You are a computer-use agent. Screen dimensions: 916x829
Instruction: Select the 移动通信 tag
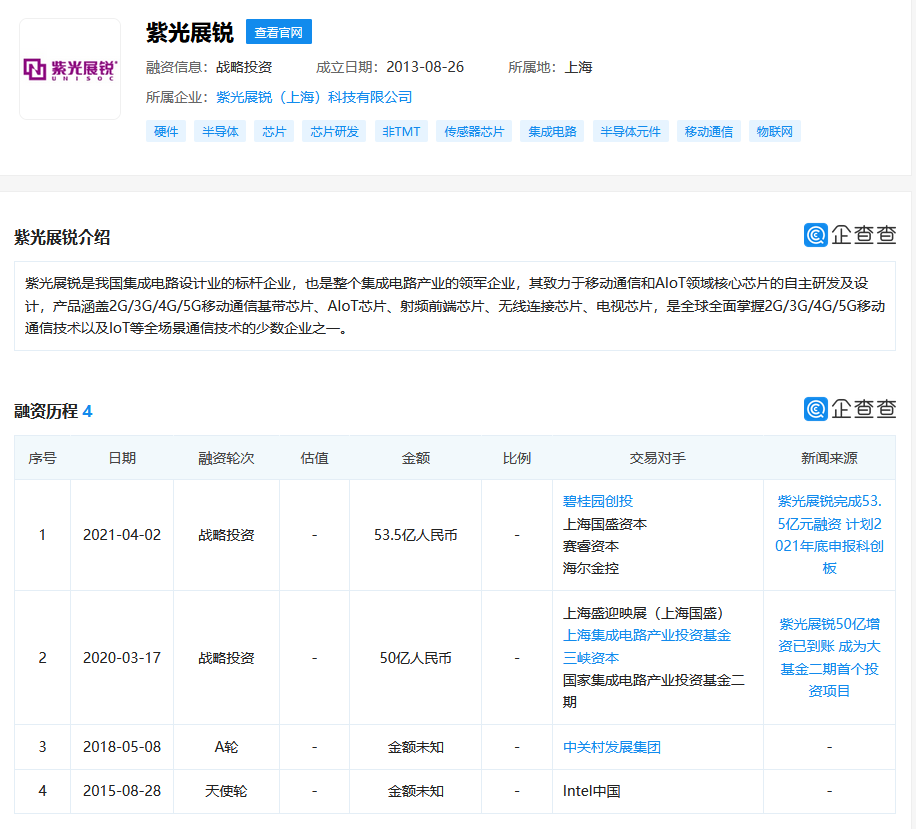pos(709,131)
